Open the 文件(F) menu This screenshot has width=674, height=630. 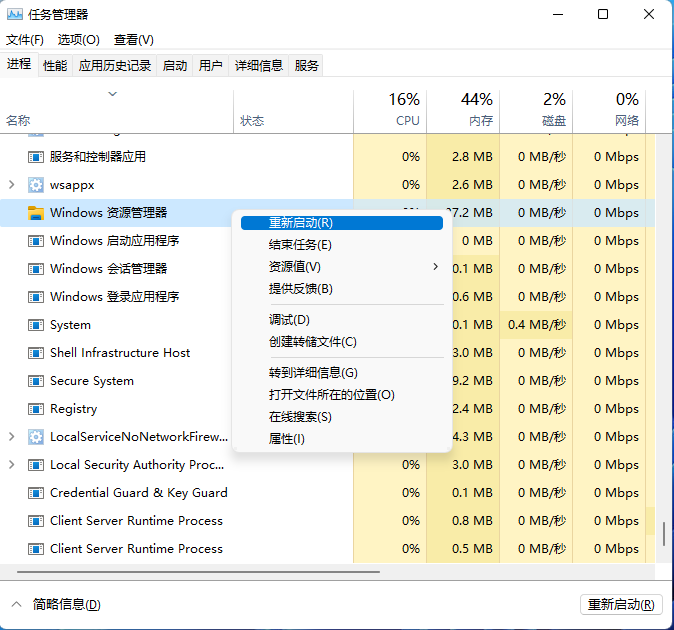click(25, 40)
